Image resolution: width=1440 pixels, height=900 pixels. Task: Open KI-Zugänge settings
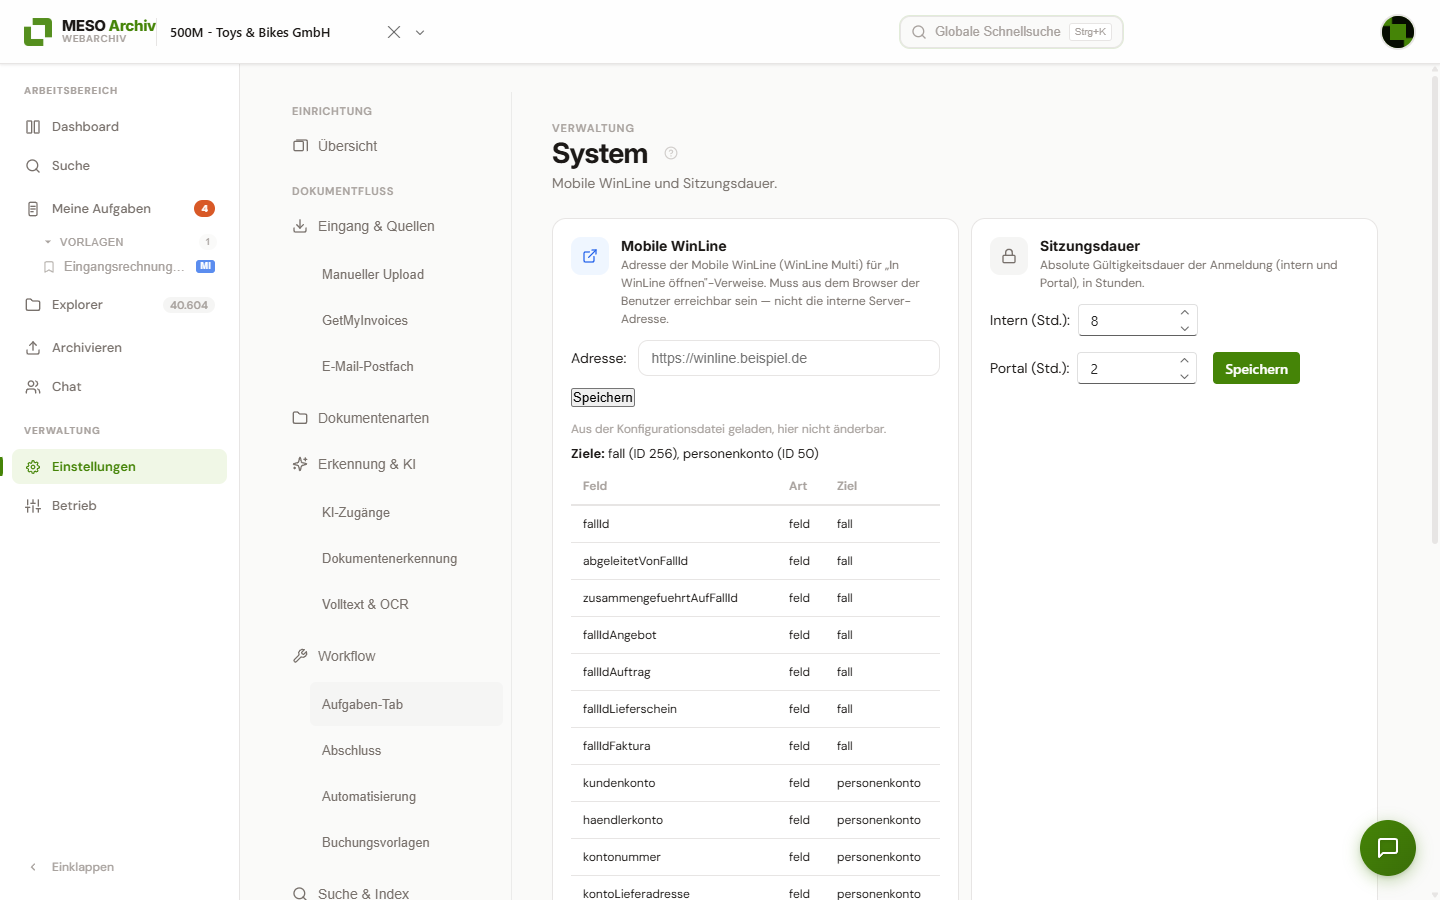406,512
